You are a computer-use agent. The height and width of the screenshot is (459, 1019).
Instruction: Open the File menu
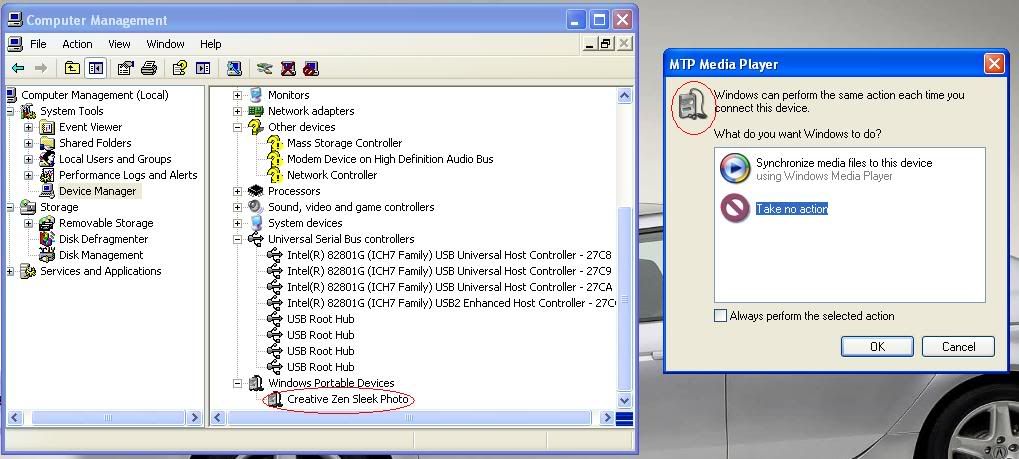pyautogui.click(x=38, y=44)
